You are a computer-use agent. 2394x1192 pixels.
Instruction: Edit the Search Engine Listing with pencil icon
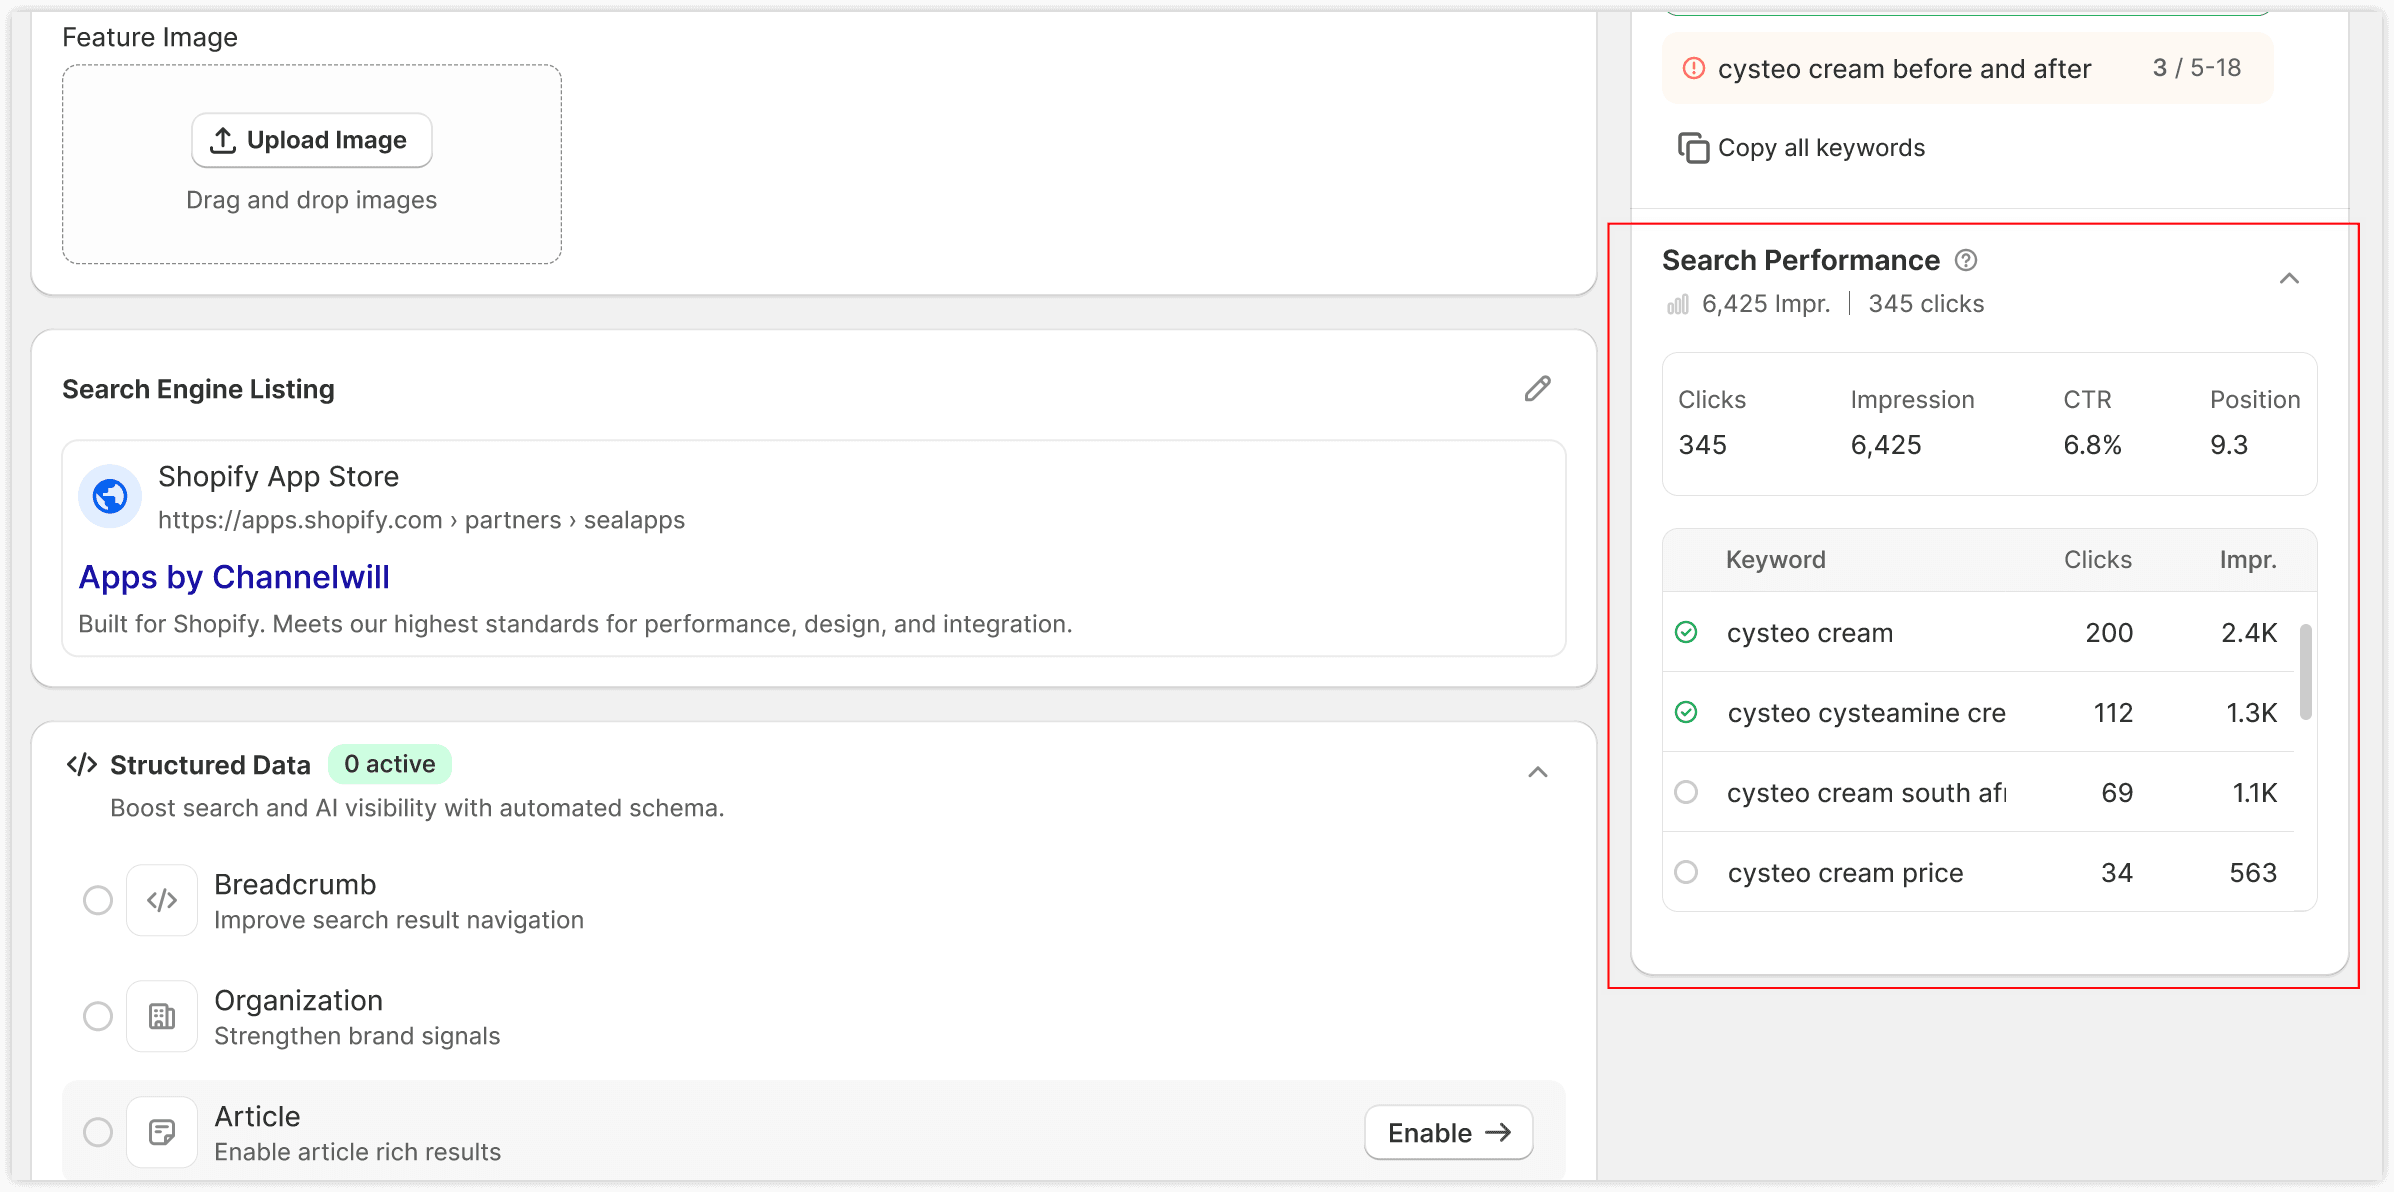(x=1538, y=388)
